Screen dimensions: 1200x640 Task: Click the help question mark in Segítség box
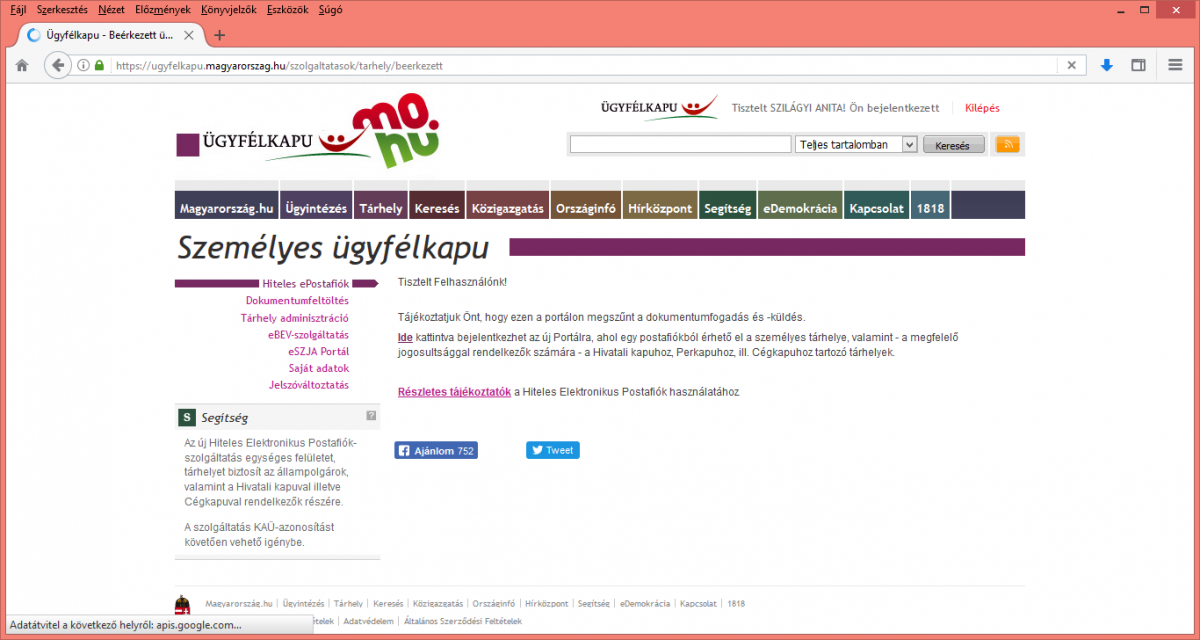pos(371,416)
